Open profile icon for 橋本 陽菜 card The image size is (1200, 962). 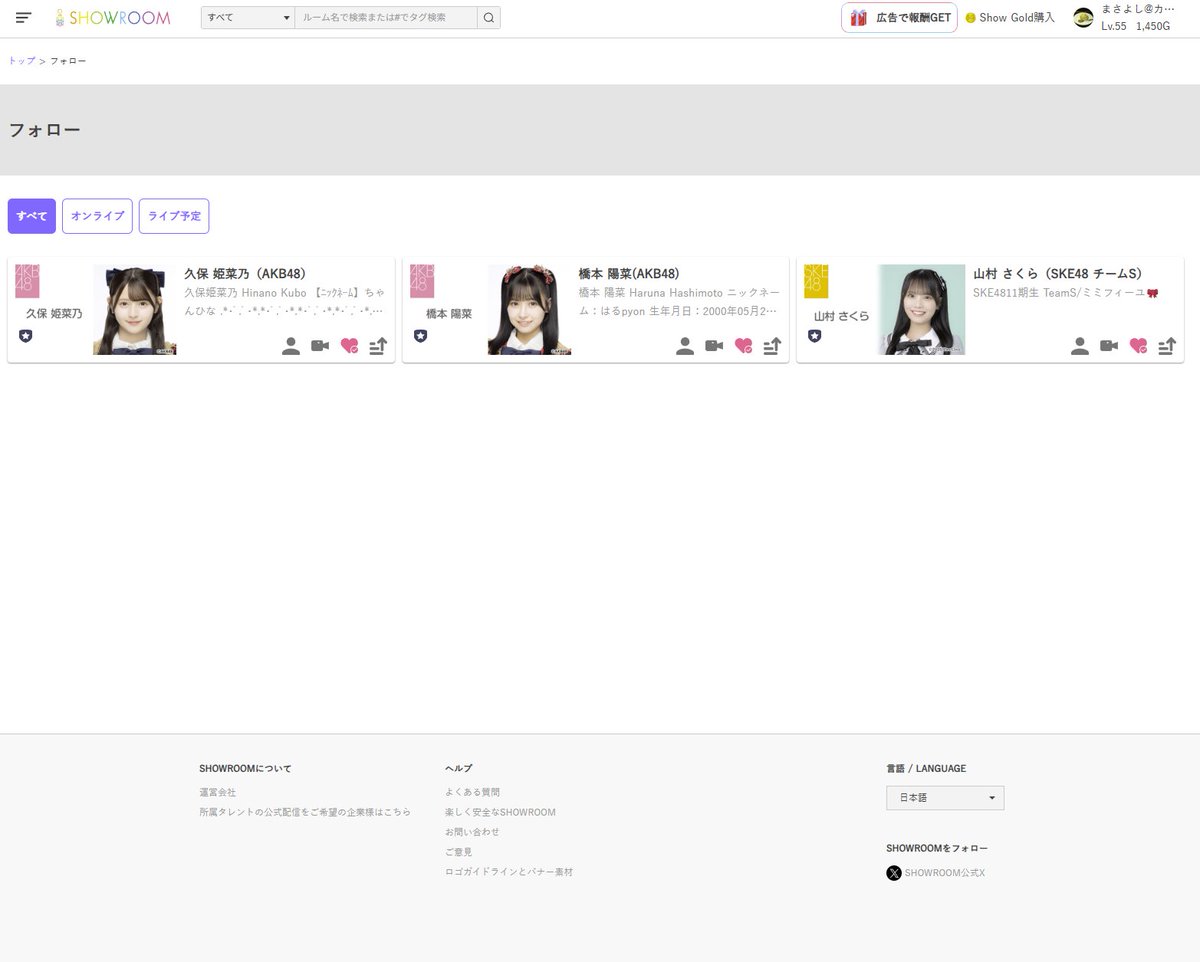coord(685,346)
